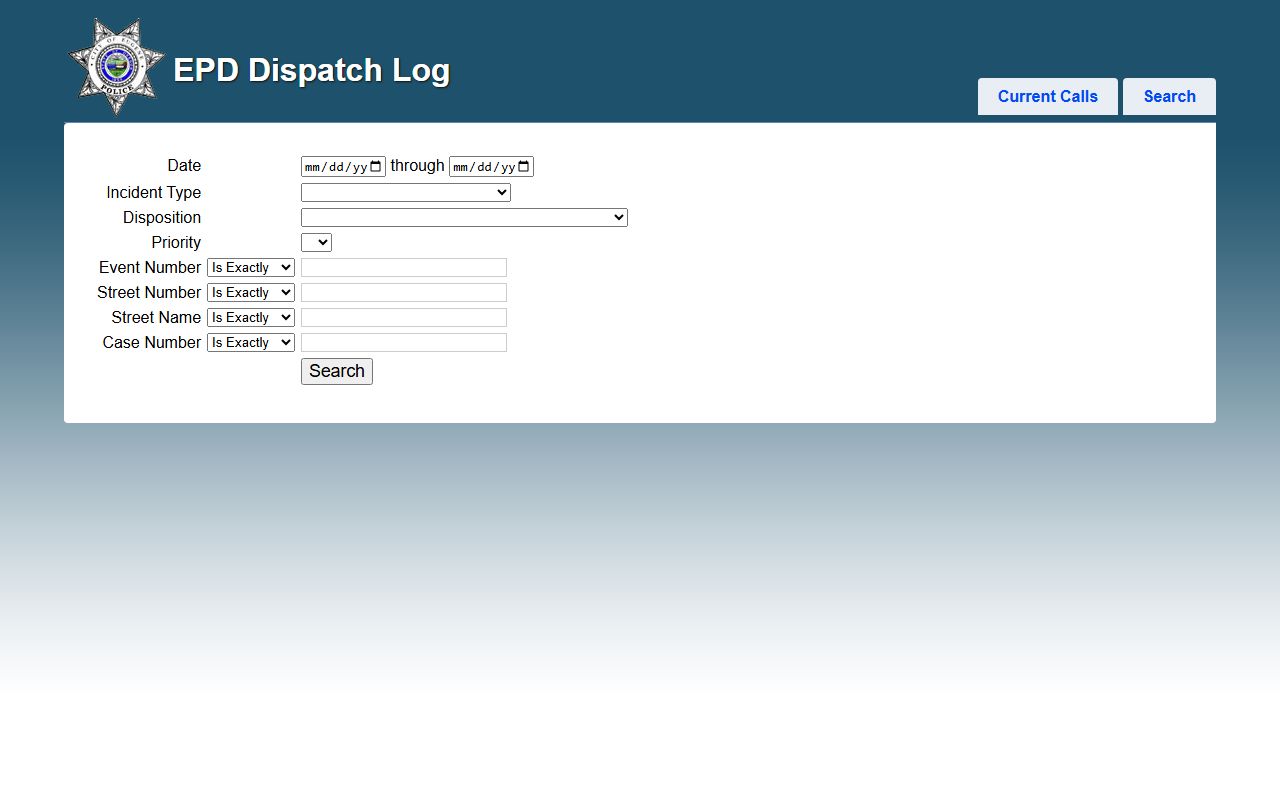
Task: Open calendar picker on start date field
Action: coord(376,167)
